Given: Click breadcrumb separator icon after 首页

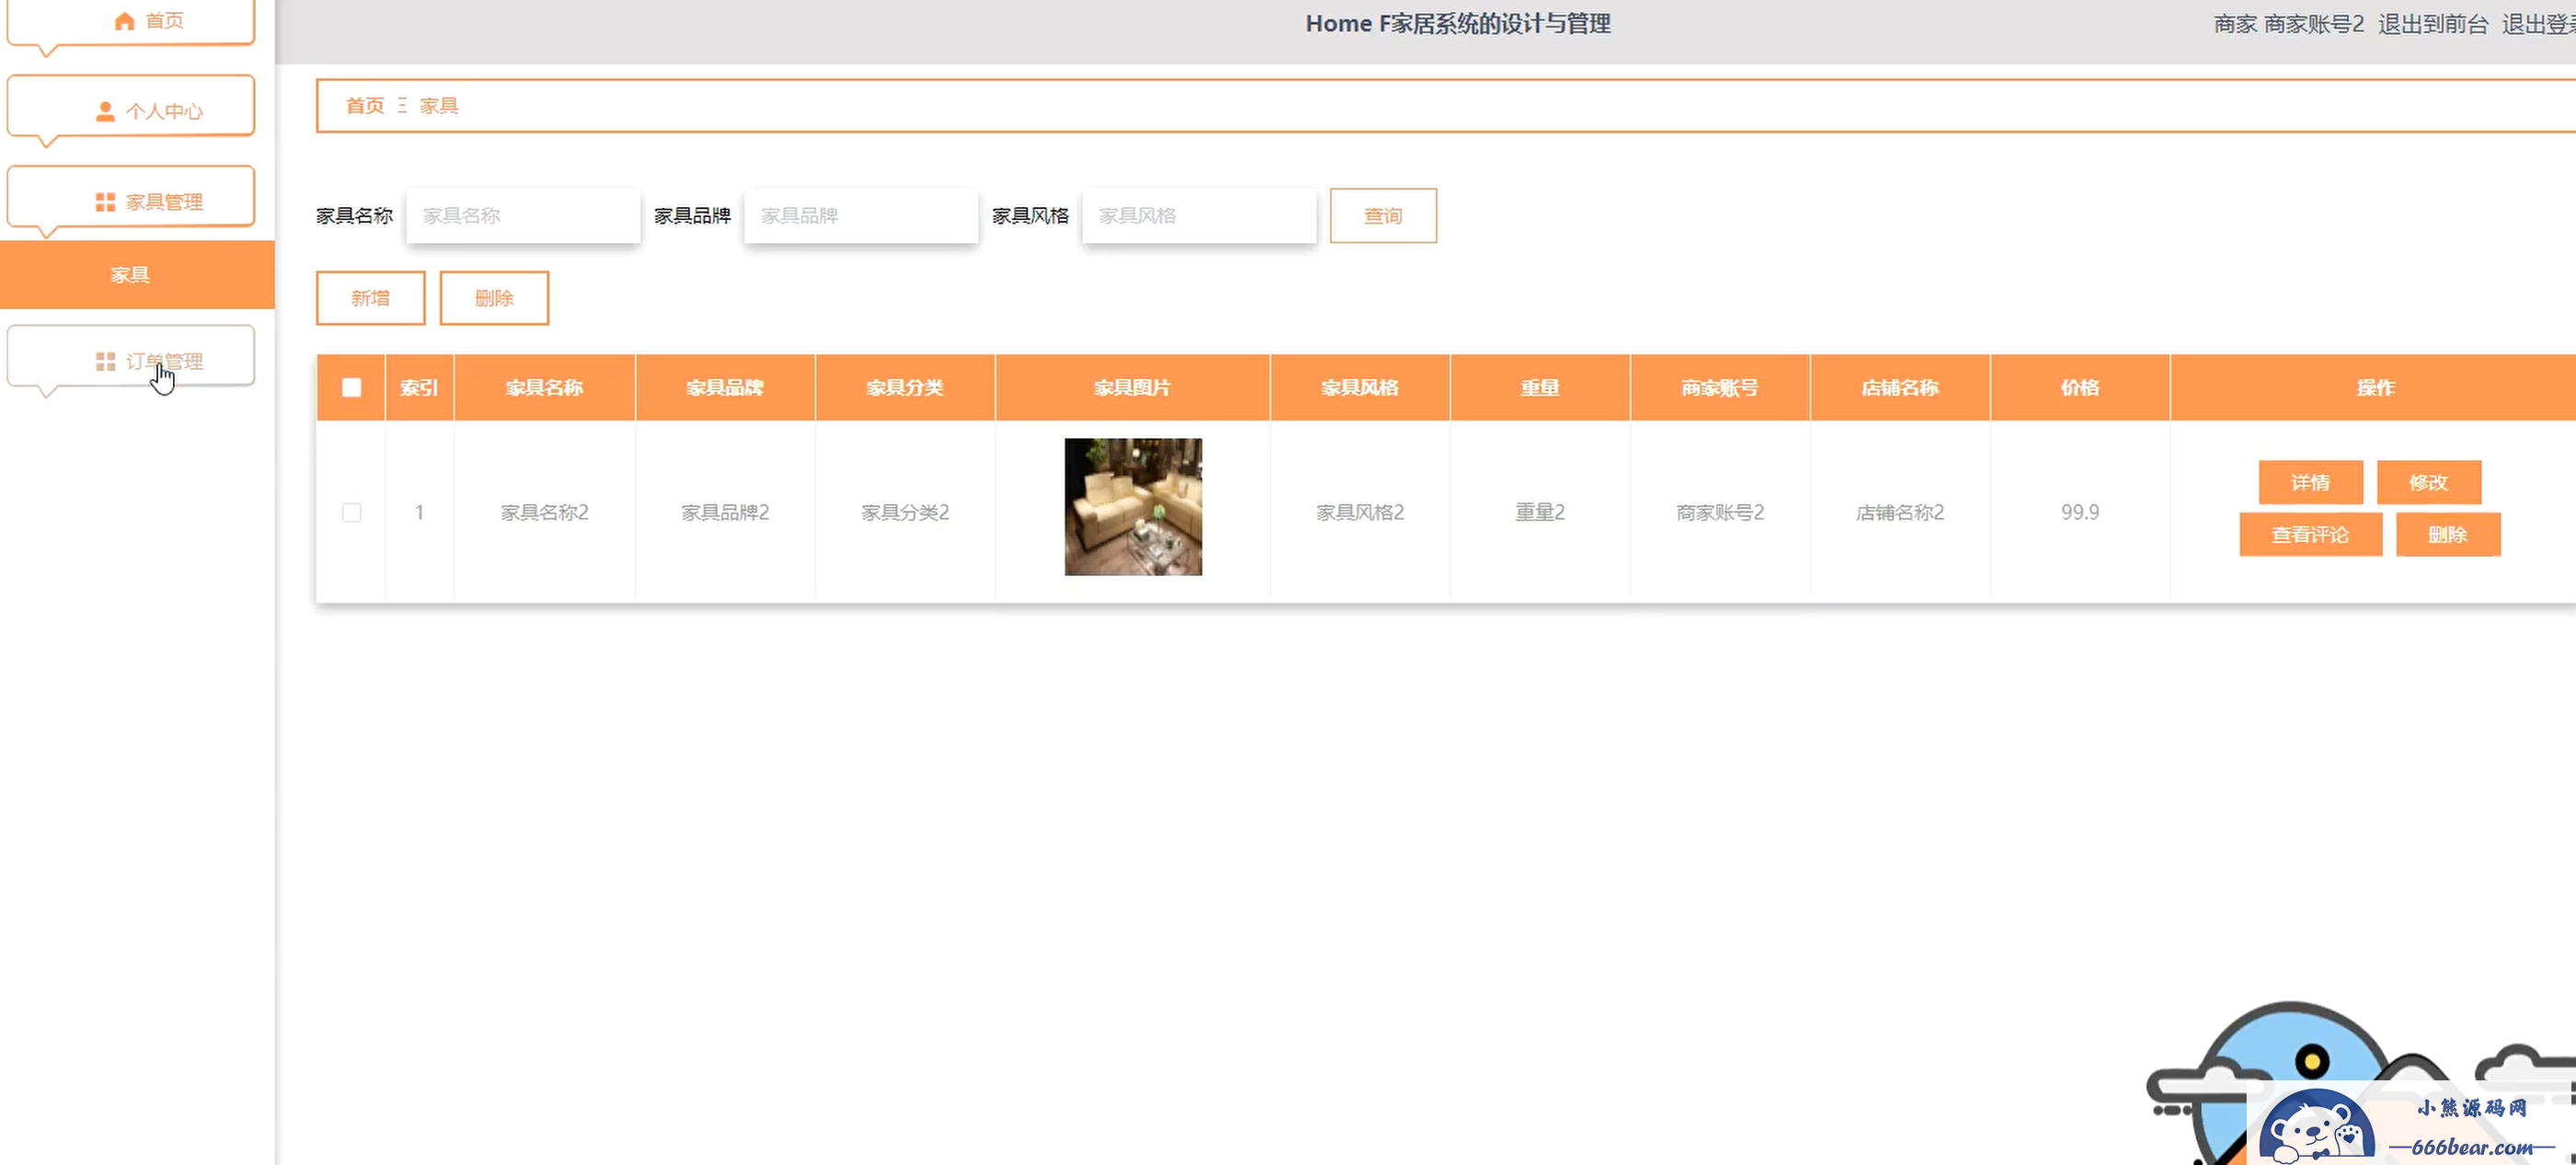Looking at the screenshot, I should [402, 106].
